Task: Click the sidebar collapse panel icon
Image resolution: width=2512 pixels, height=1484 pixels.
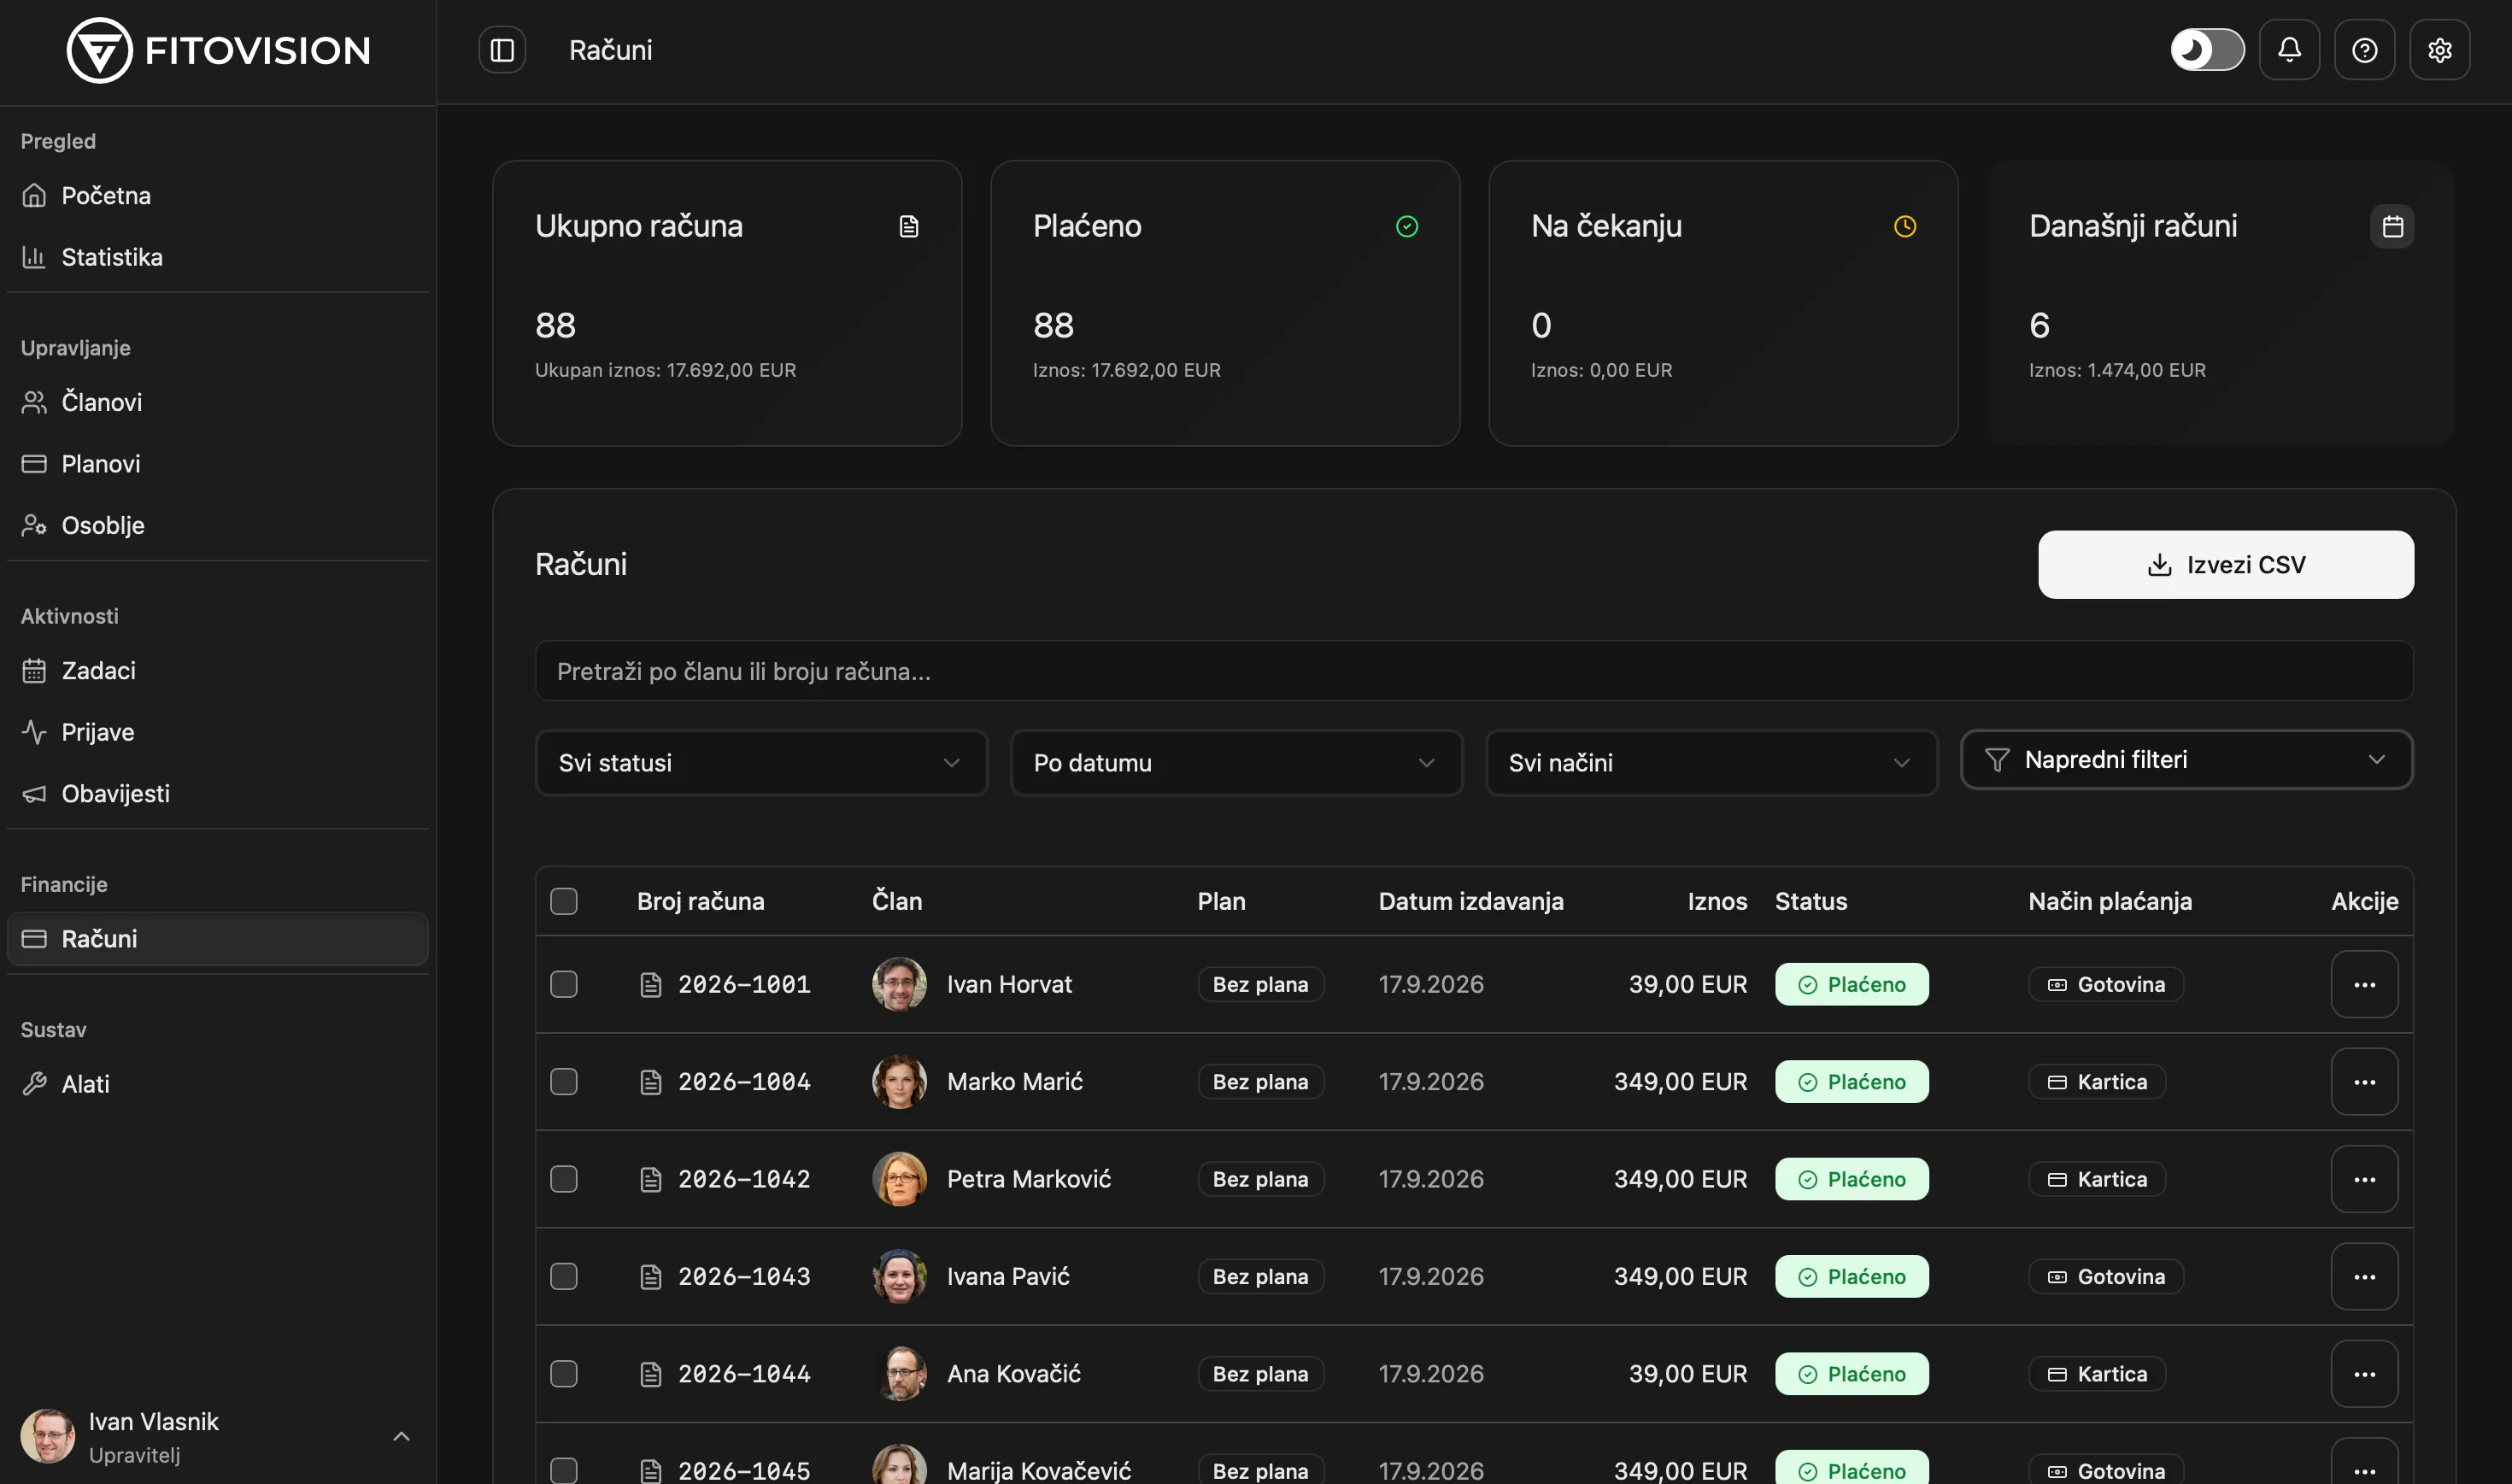Action: (502, 50)
